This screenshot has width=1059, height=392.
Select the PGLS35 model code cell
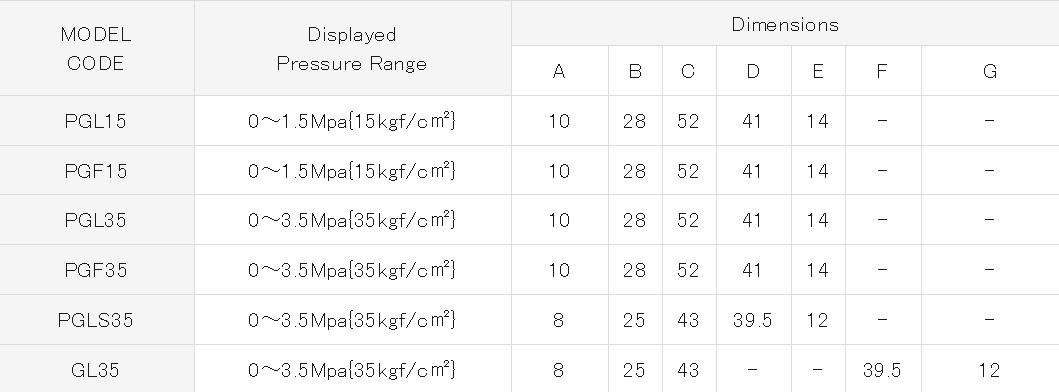tap(96, 320)
